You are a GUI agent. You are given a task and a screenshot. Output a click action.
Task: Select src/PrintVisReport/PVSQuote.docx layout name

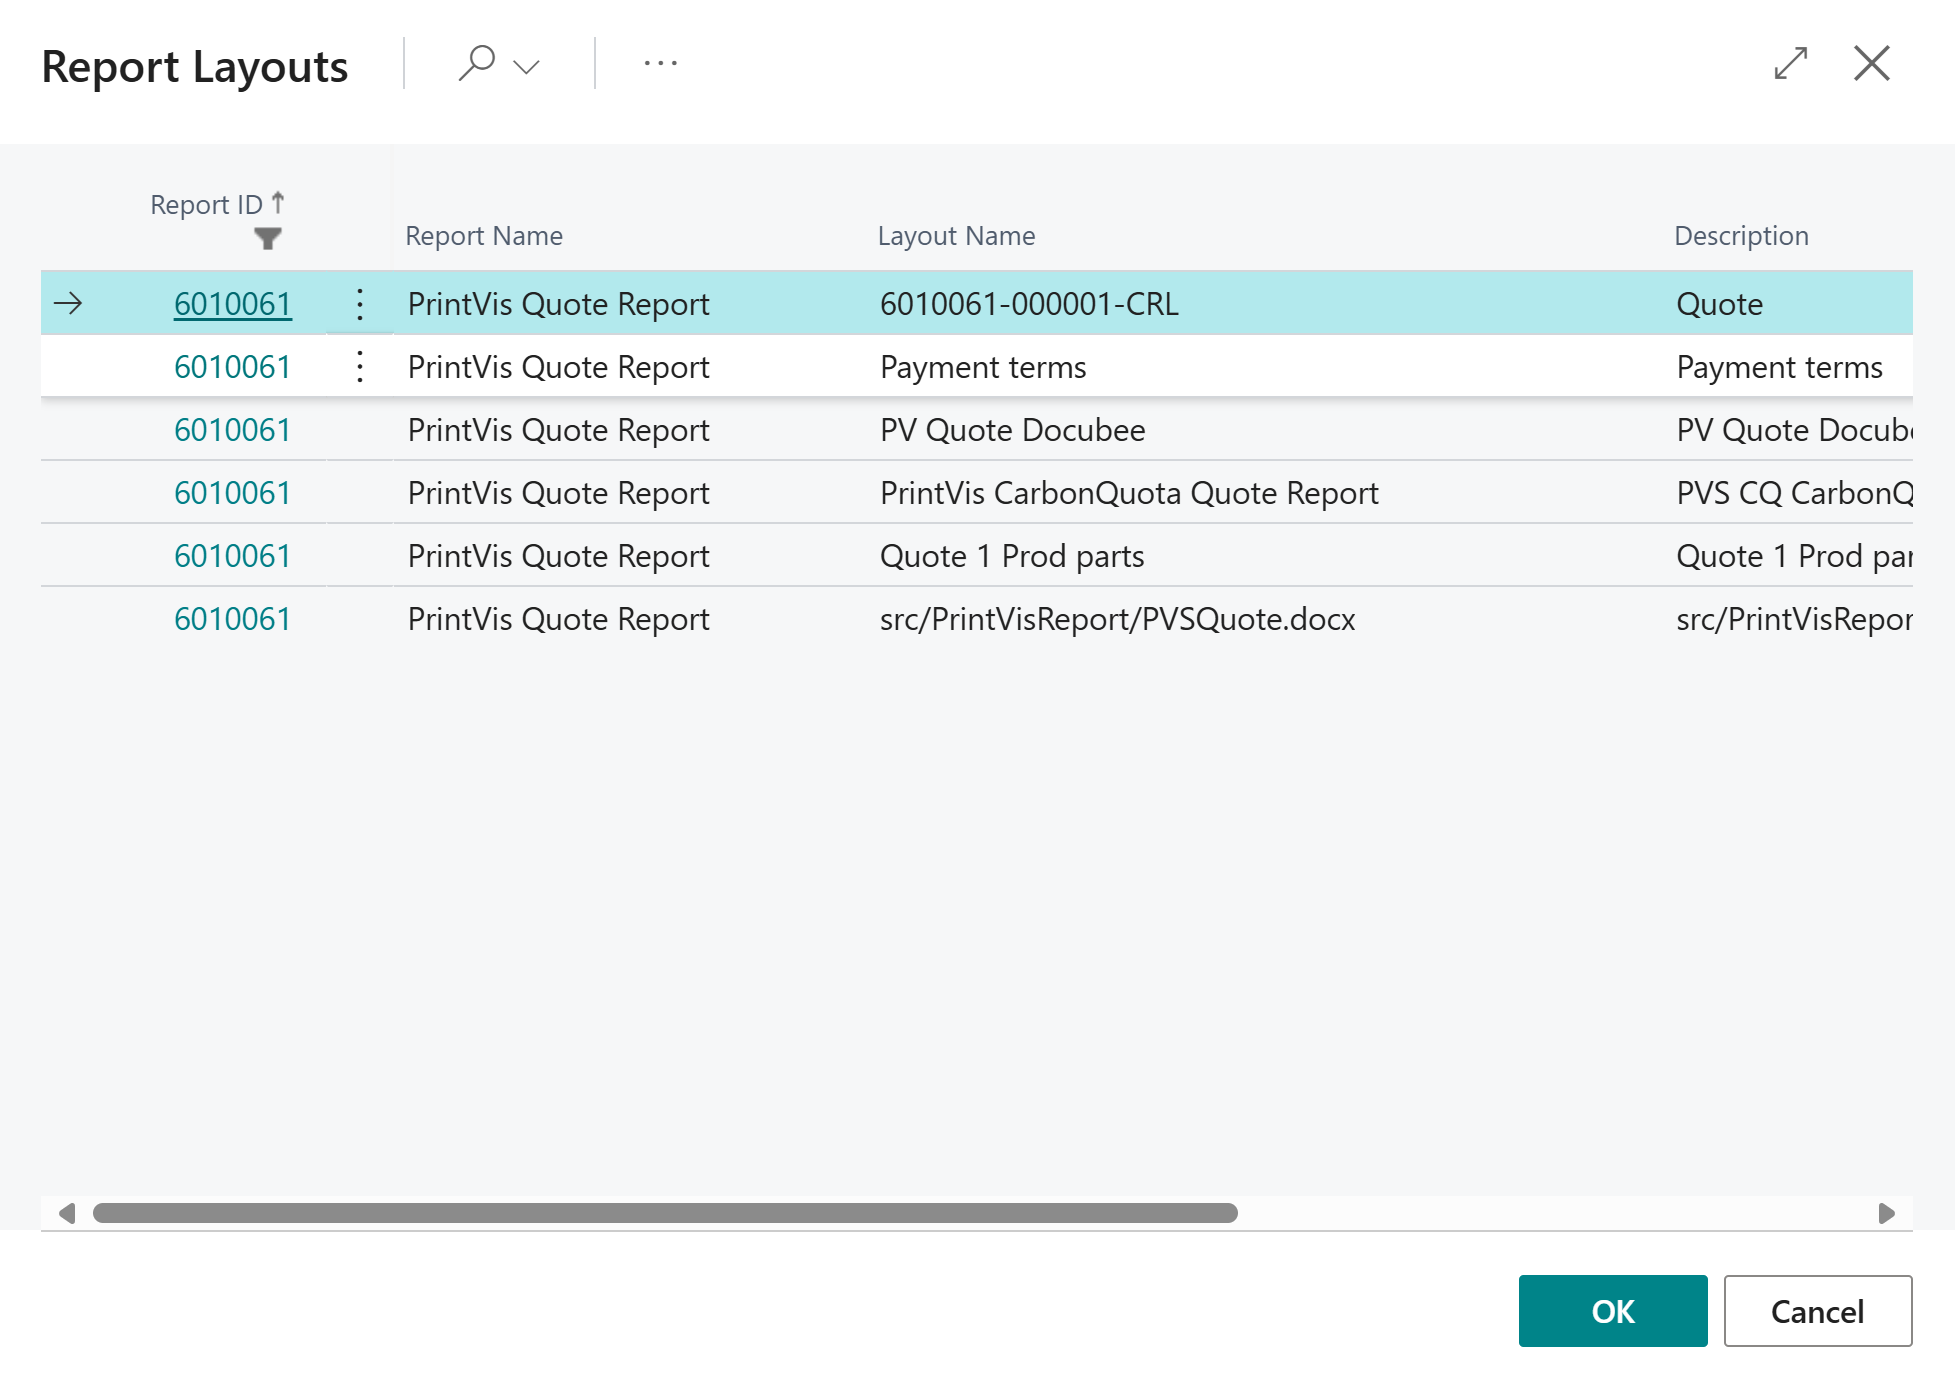pos(1117,619)
